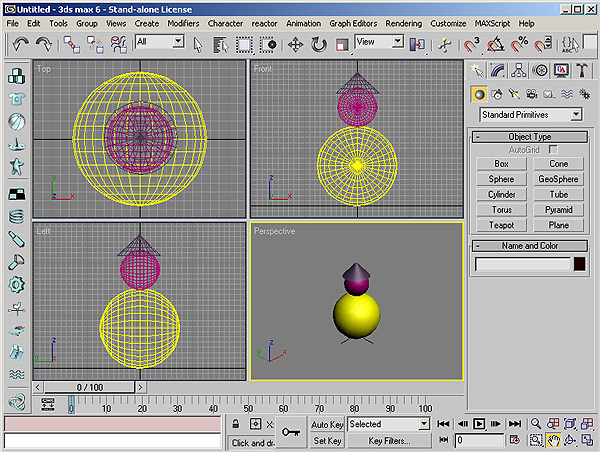Open the Modifiers menu

pyautogui.click(x=183, y=22)
